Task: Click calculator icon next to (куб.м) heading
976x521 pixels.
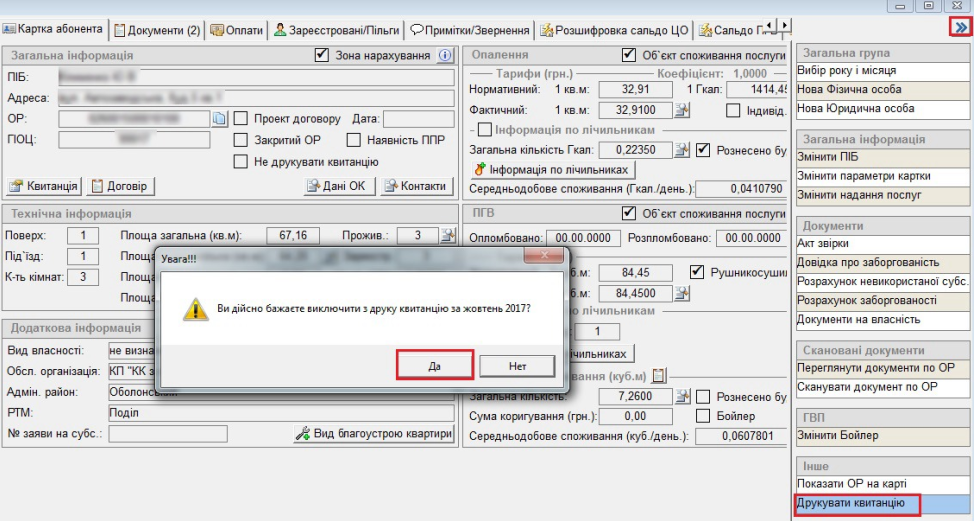Action: point(659,376)
